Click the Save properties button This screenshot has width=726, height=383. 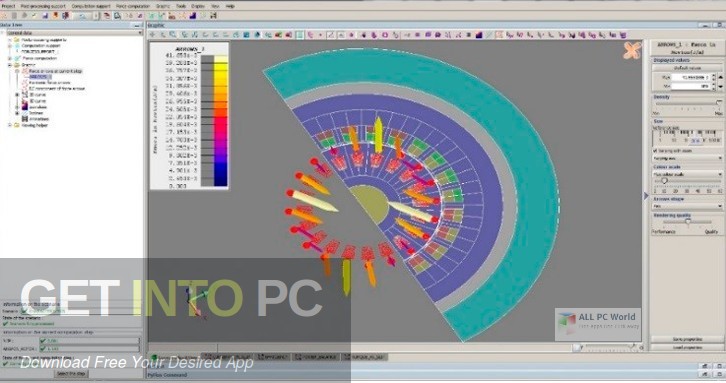coord(687,339)
